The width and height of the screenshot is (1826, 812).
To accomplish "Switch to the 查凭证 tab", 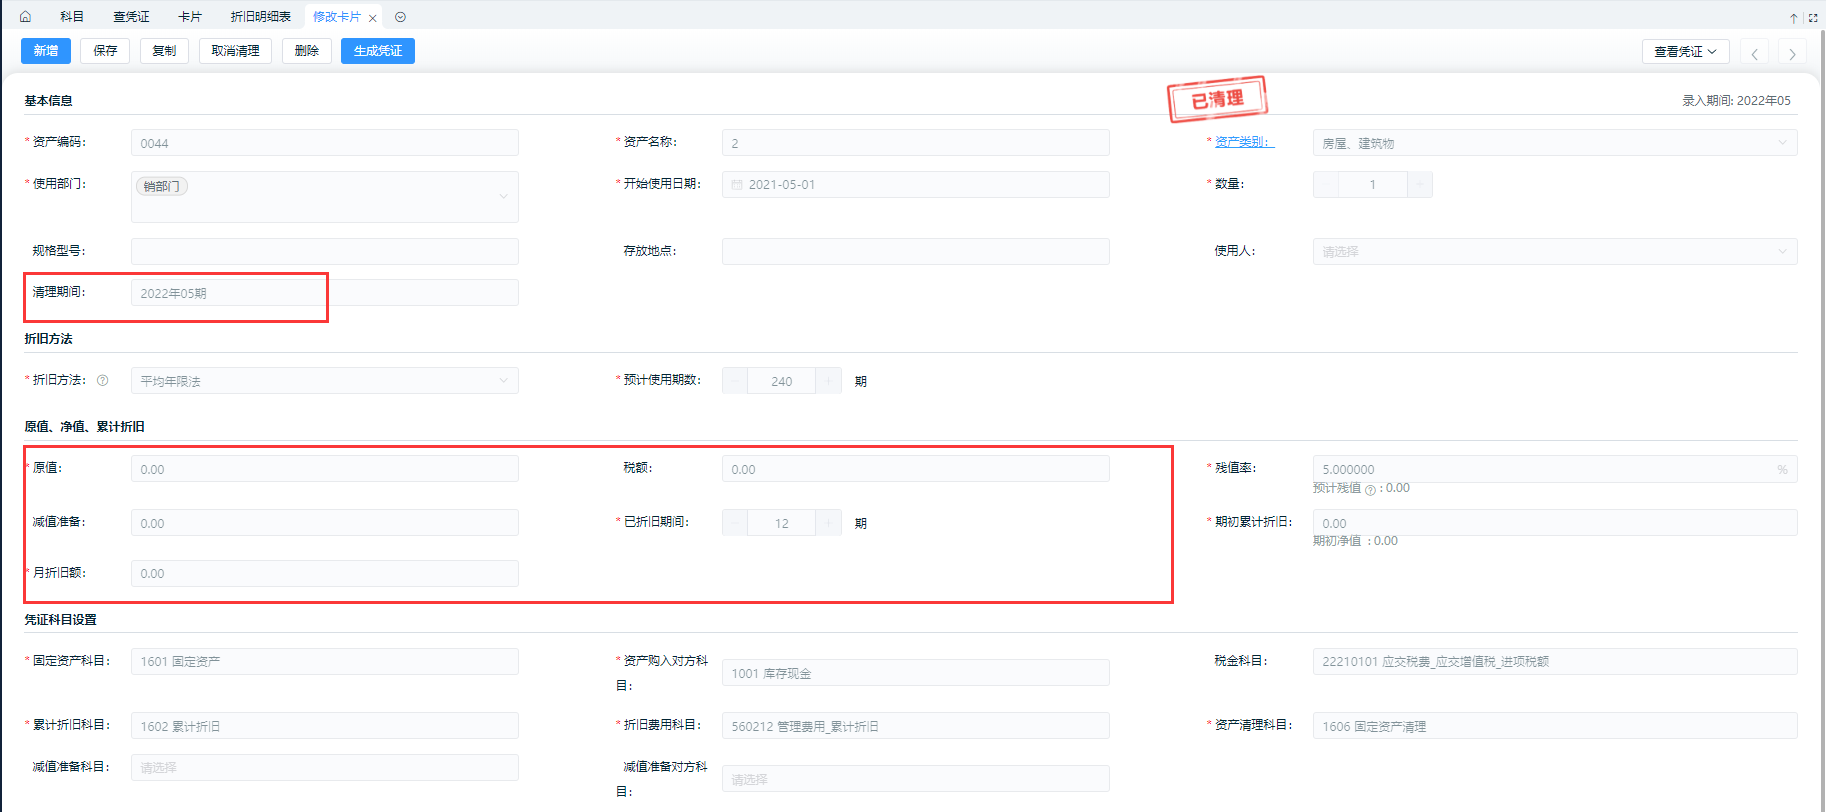I will [131, 17].
